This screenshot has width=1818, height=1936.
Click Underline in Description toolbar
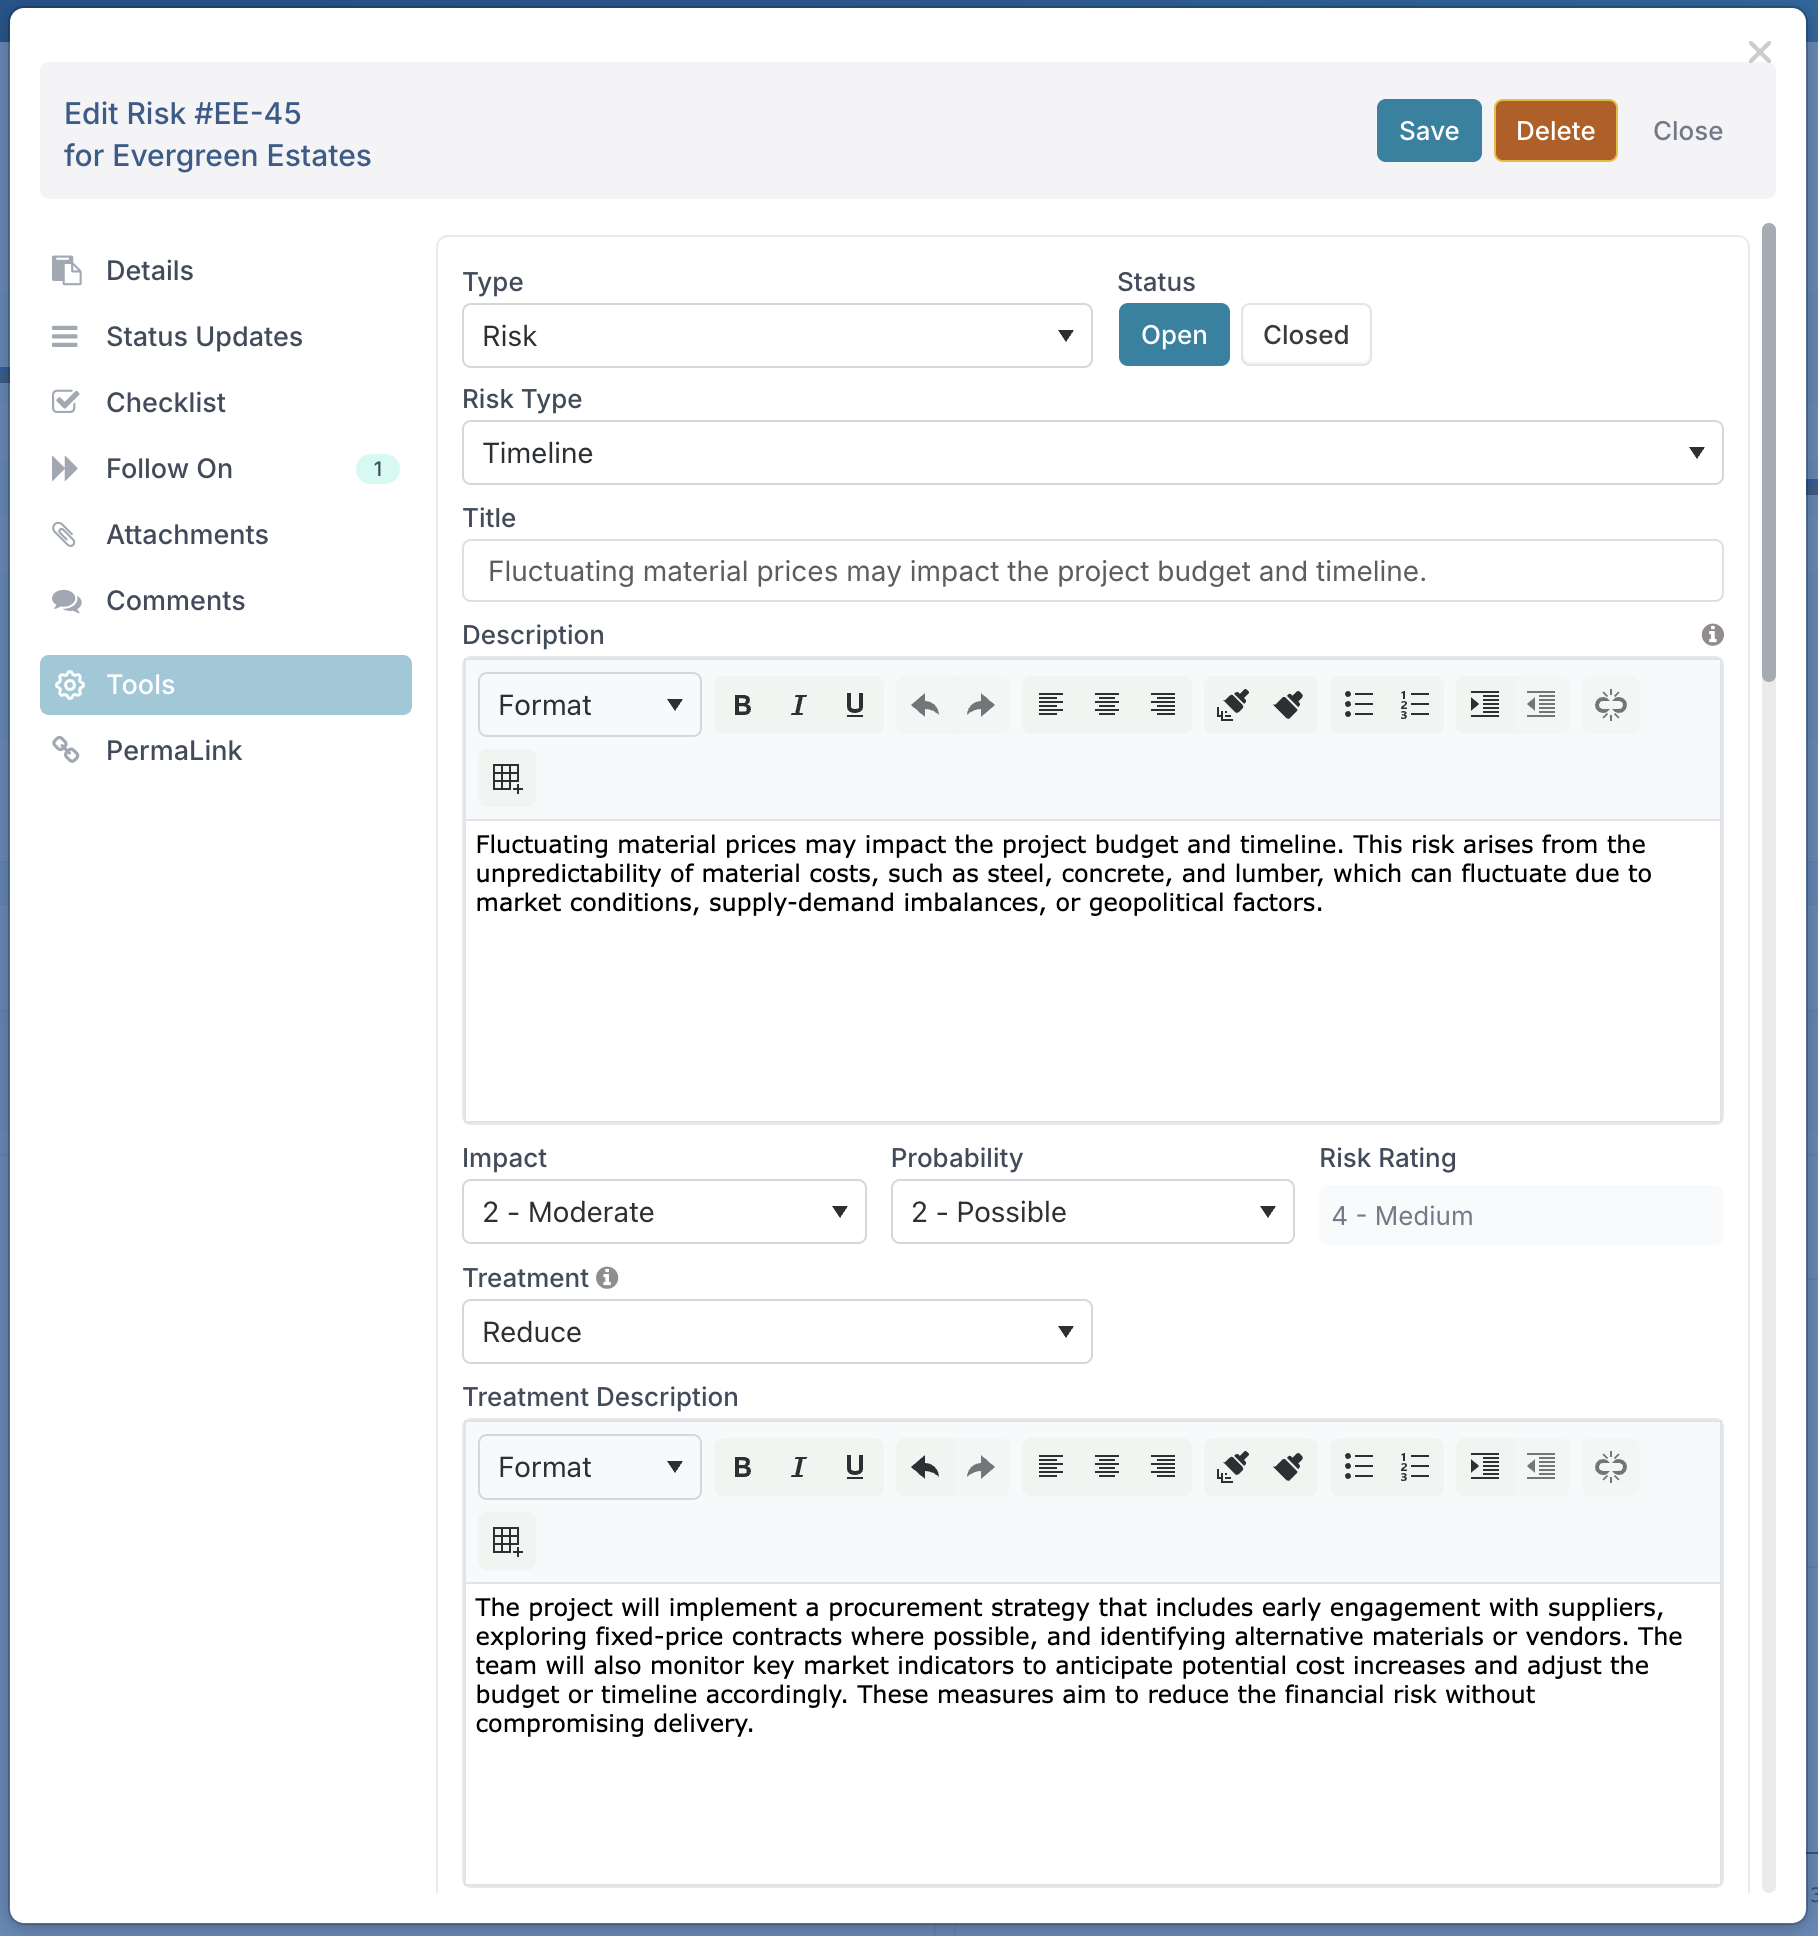[x=854, y=705]
